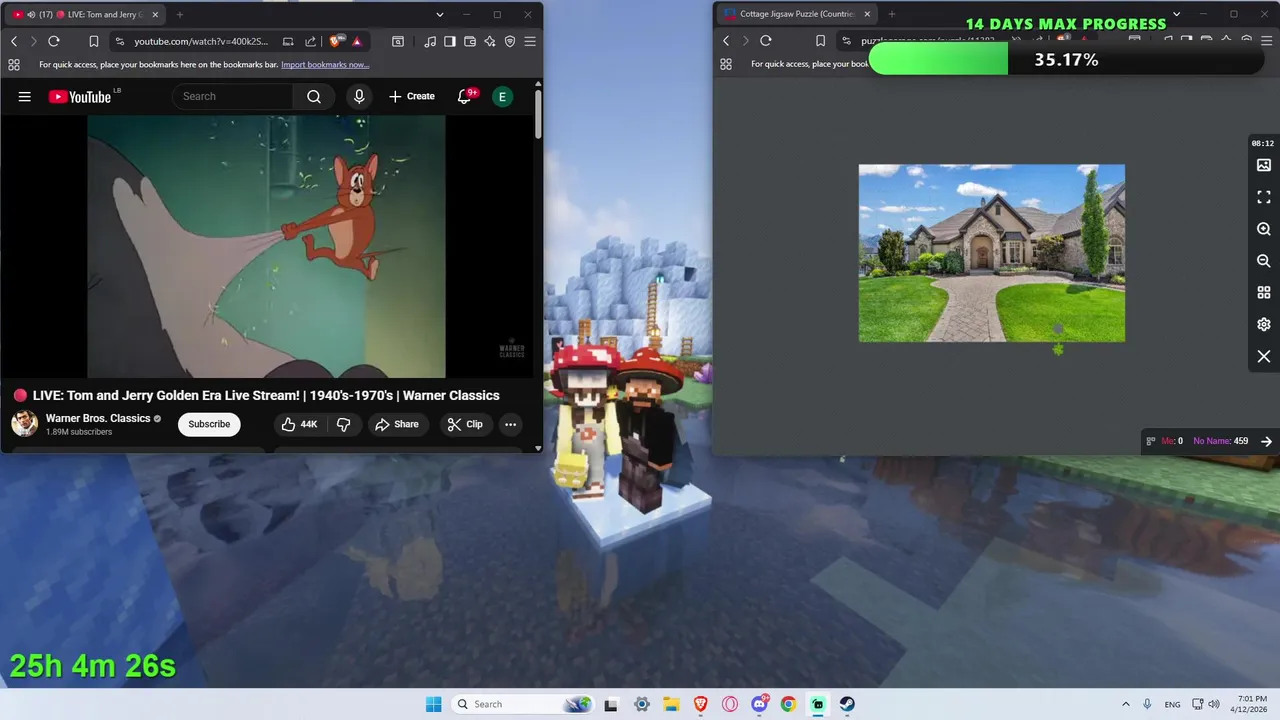This screenshot has height=720, width=1280.
Task: Close the puzzle side toolbar with the X
Action: [x=1264, y=357]
